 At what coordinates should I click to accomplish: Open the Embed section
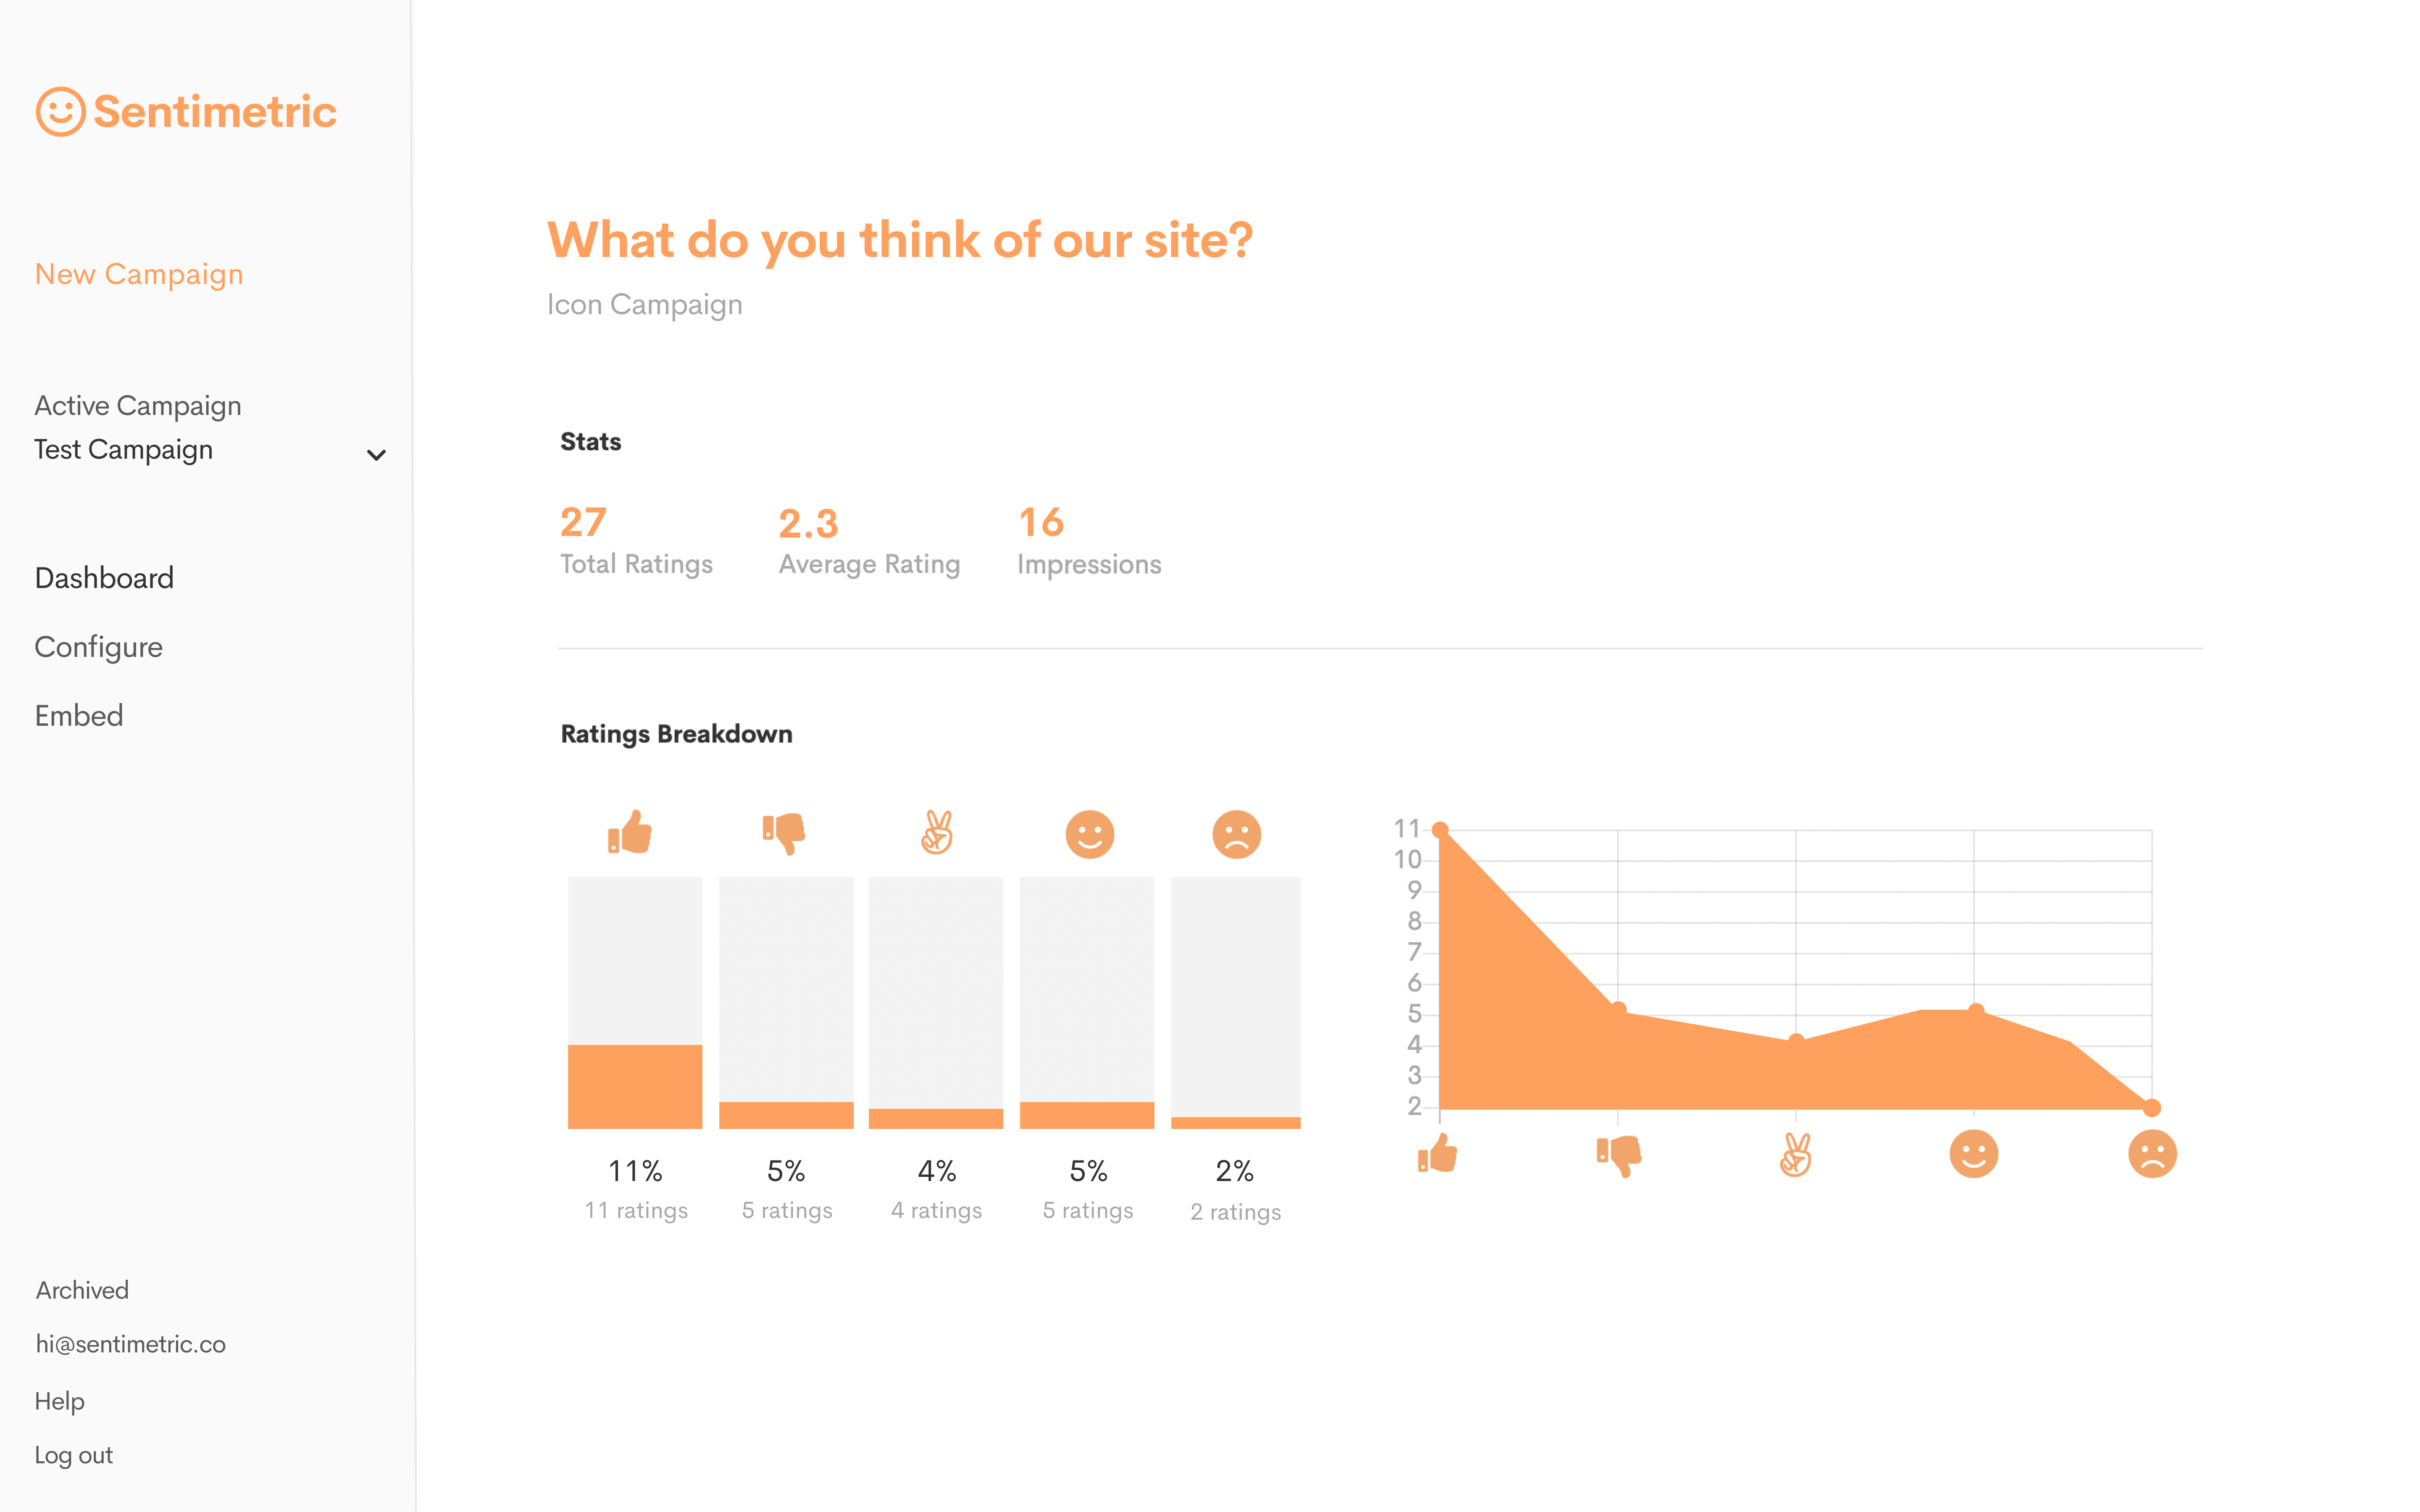point(79,716)
